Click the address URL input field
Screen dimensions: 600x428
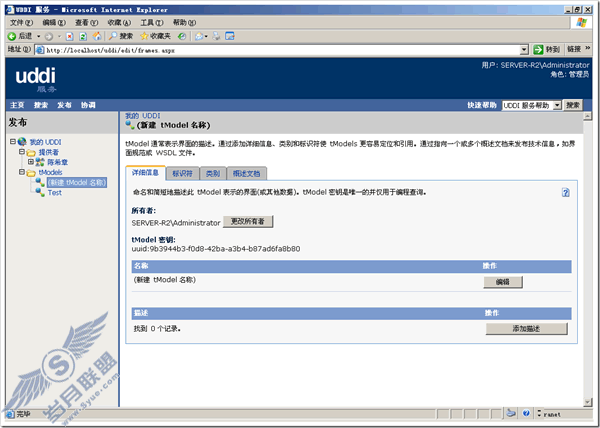[282, 50]
